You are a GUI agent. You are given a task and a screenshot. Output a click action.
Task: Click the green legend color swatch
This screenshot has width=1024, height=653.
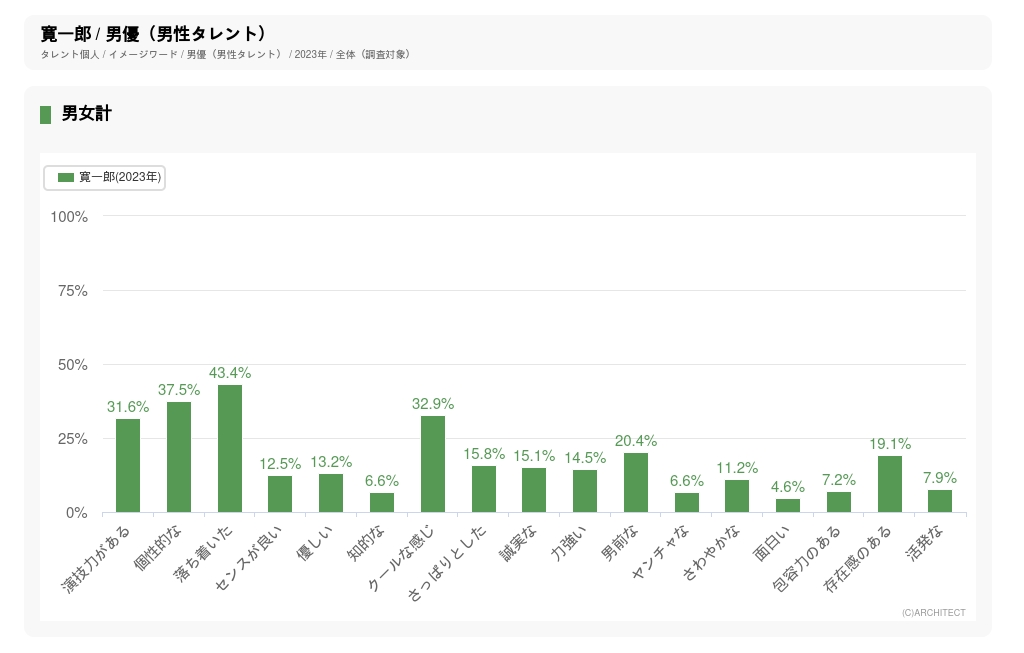coord(66,177)
